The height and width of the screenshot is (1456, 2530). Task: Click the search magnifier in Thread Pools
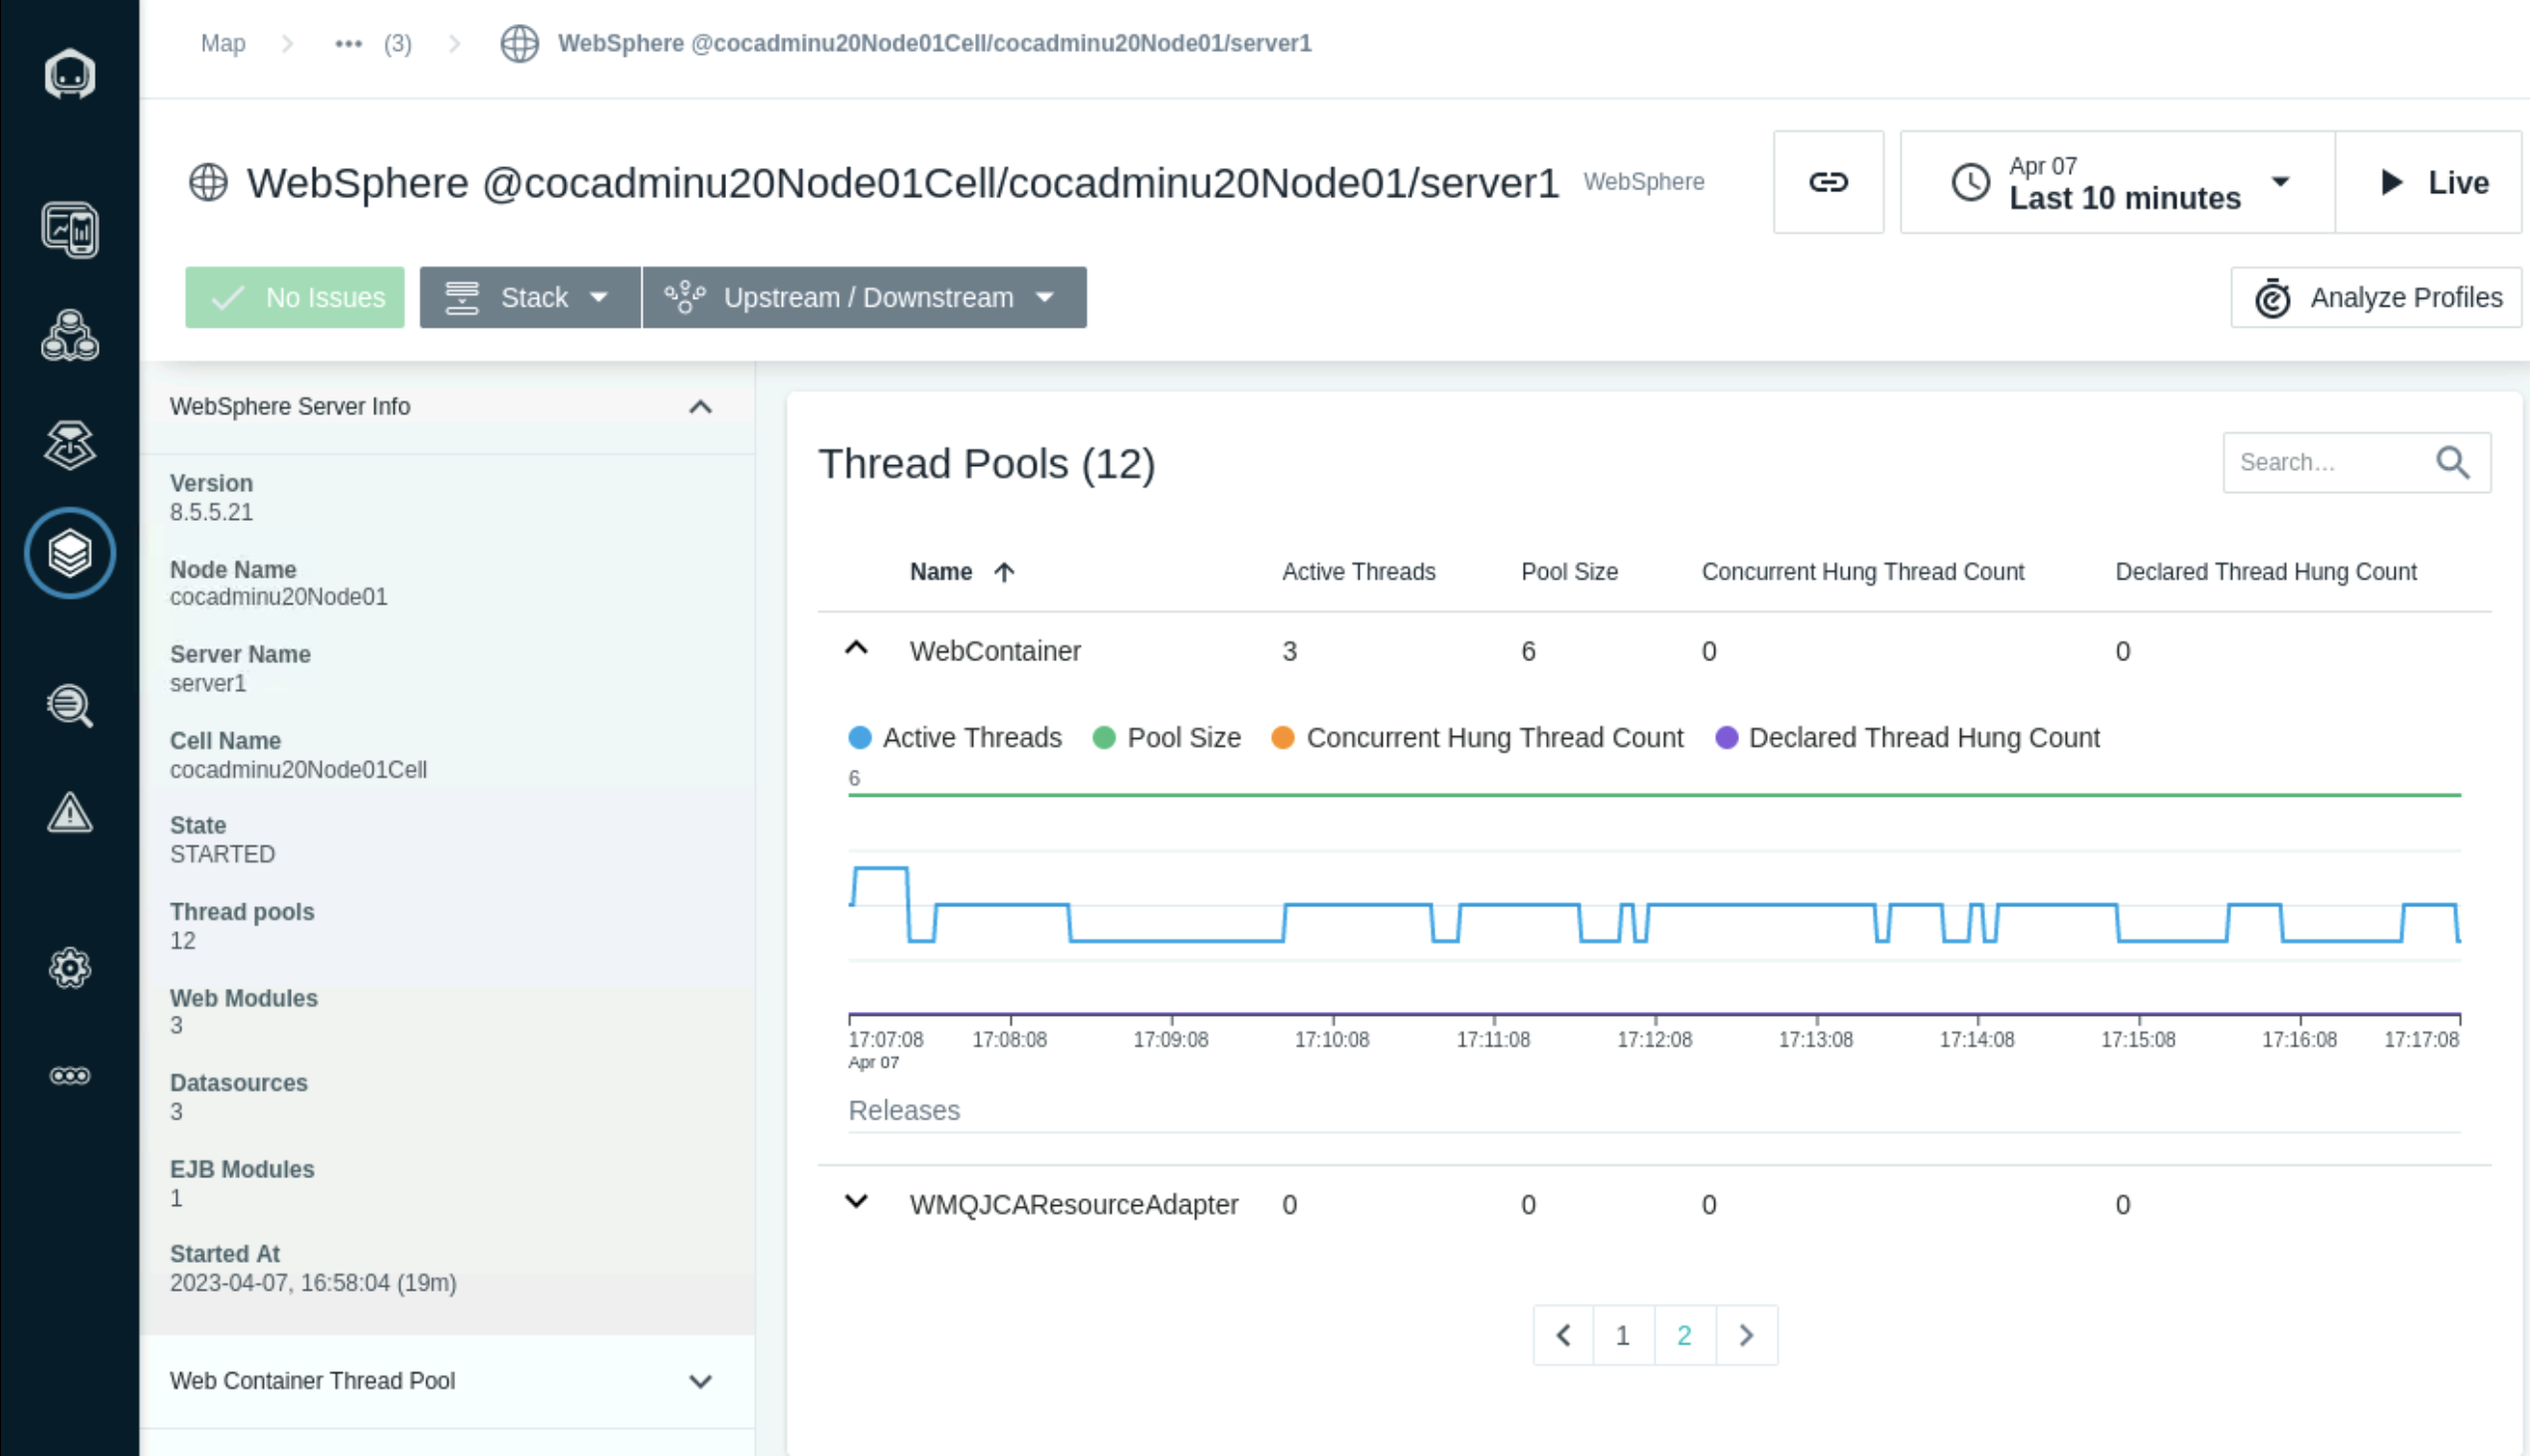2452,462
